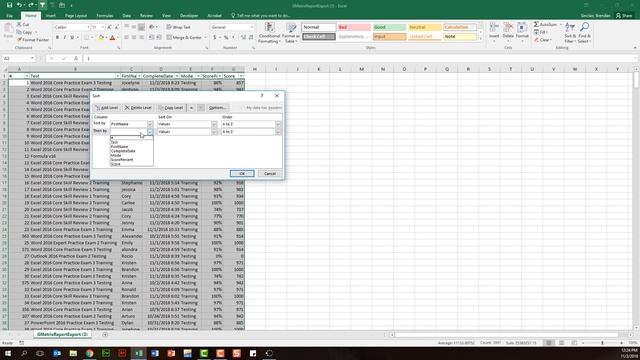Open the Name Box dropdown
The height and width of the screenshot is (360, 640).
(32, 58)
